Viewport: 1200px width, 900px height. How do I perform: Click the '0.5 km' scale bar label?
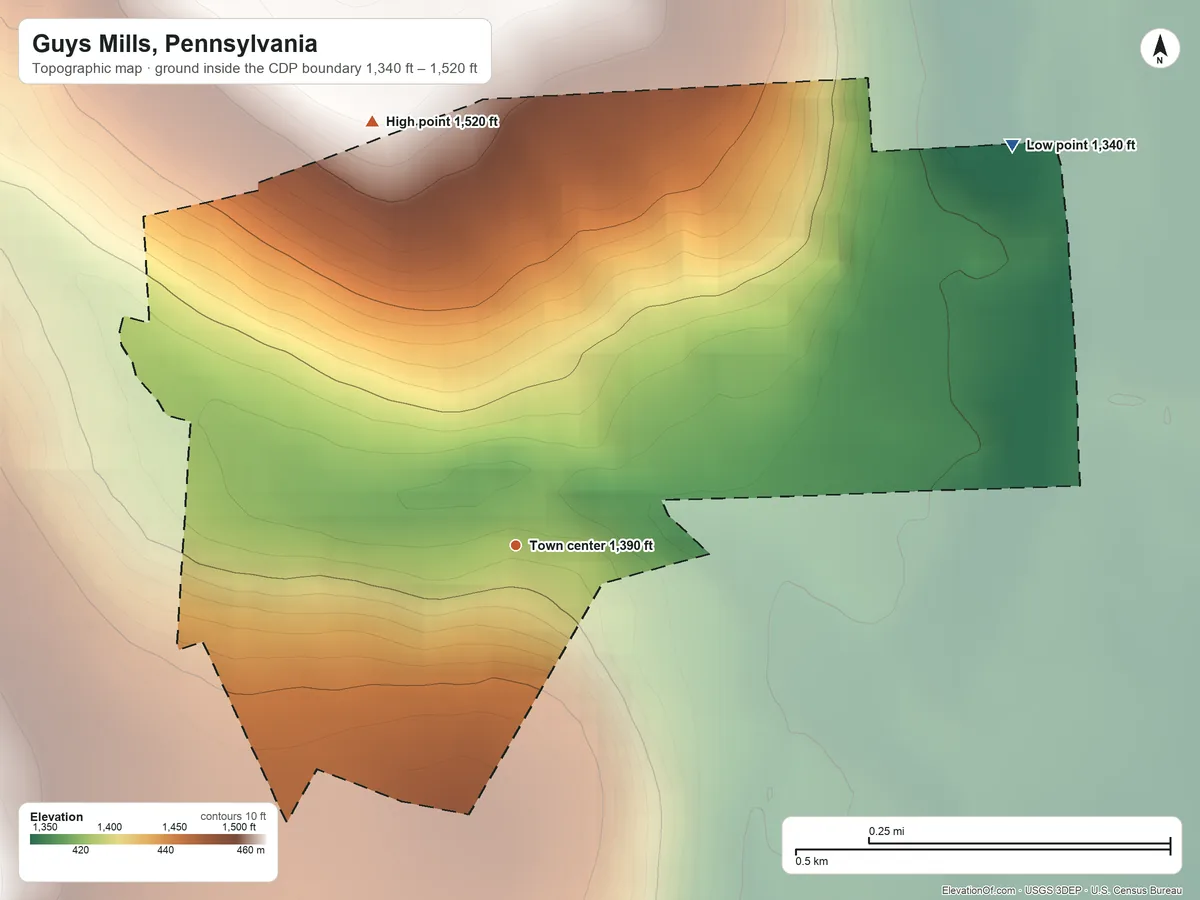click(811, 861)
